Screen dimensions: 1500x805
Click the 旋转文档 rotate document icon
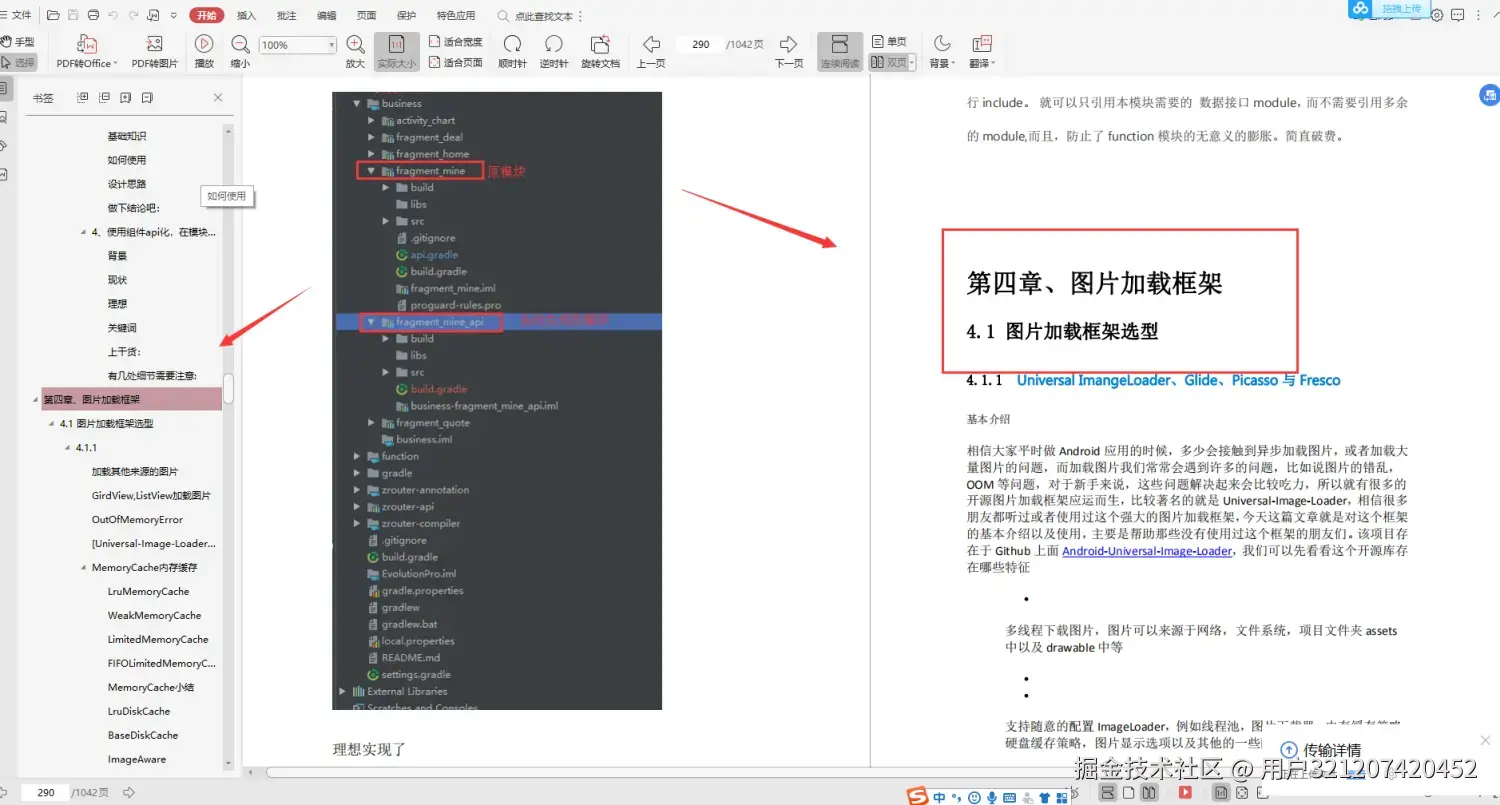(600, 44)
